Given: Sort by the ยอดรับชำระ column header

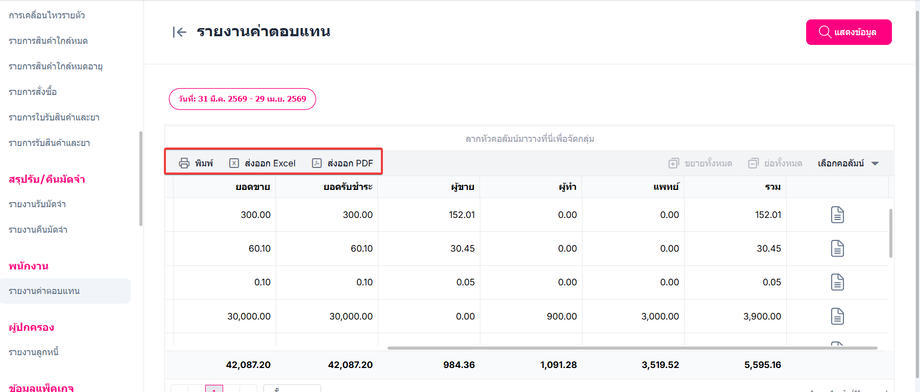Looking at the screenshot, I should click(x=327, y=187).
